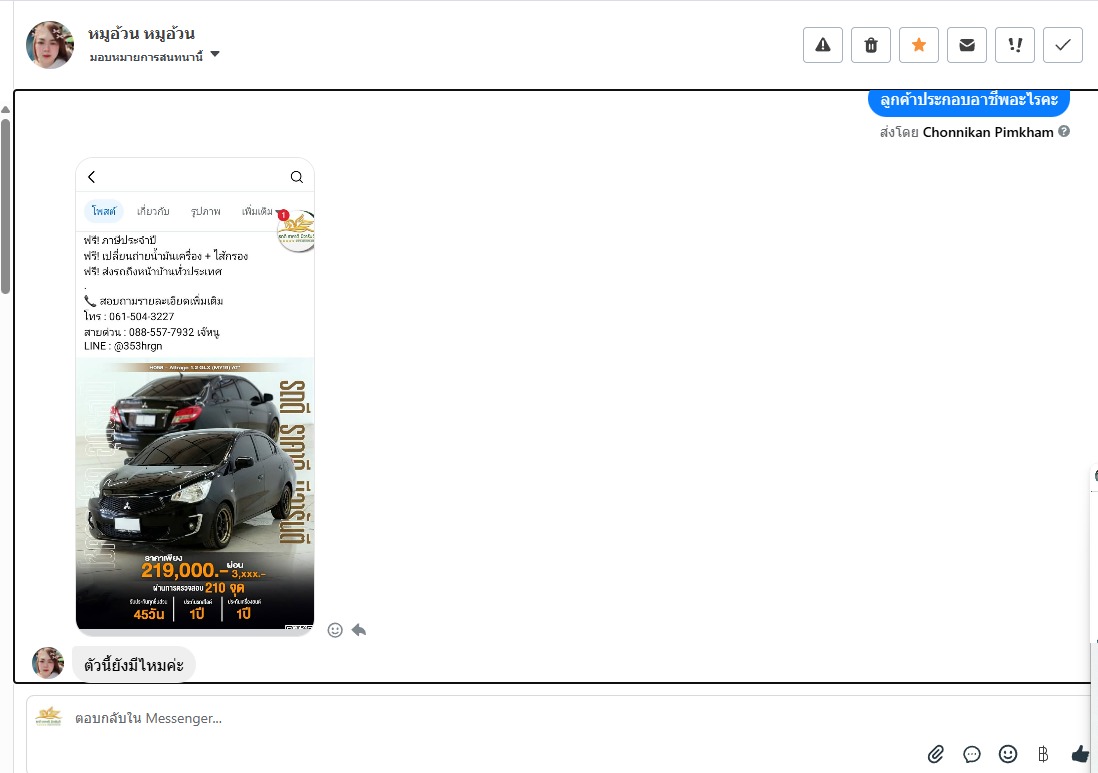The image size is (1098, 773).
Task: Open saved replies speech bubble icon
Action: pyautogui.click(x=972, y=754)
